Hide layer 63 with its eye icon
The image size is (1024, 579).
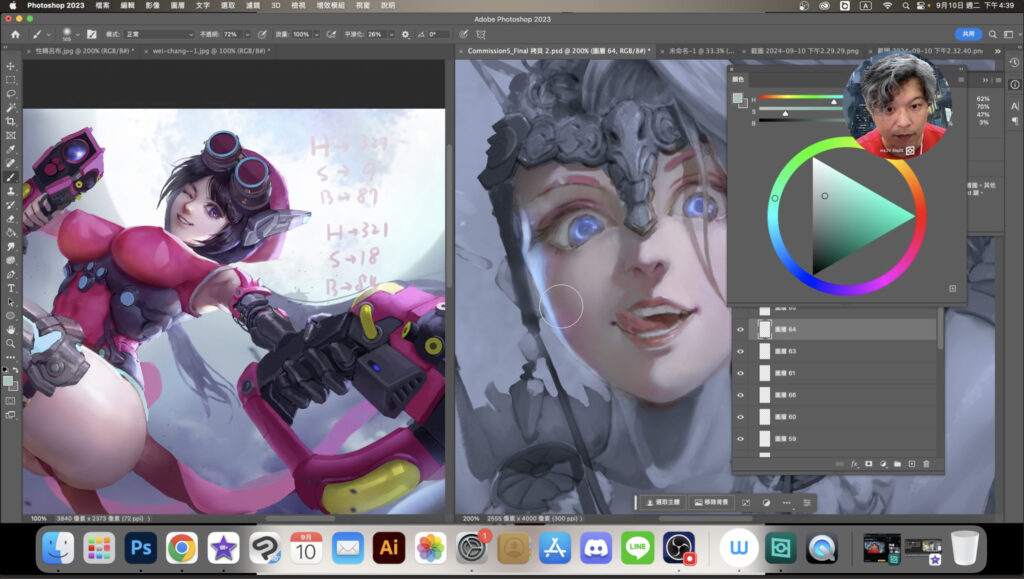click(740, 351)
